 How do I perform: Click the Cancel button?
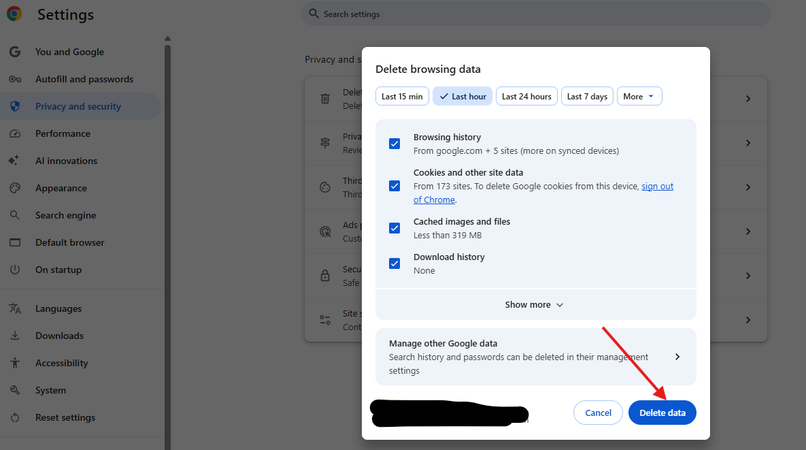(x=598, y=412)
